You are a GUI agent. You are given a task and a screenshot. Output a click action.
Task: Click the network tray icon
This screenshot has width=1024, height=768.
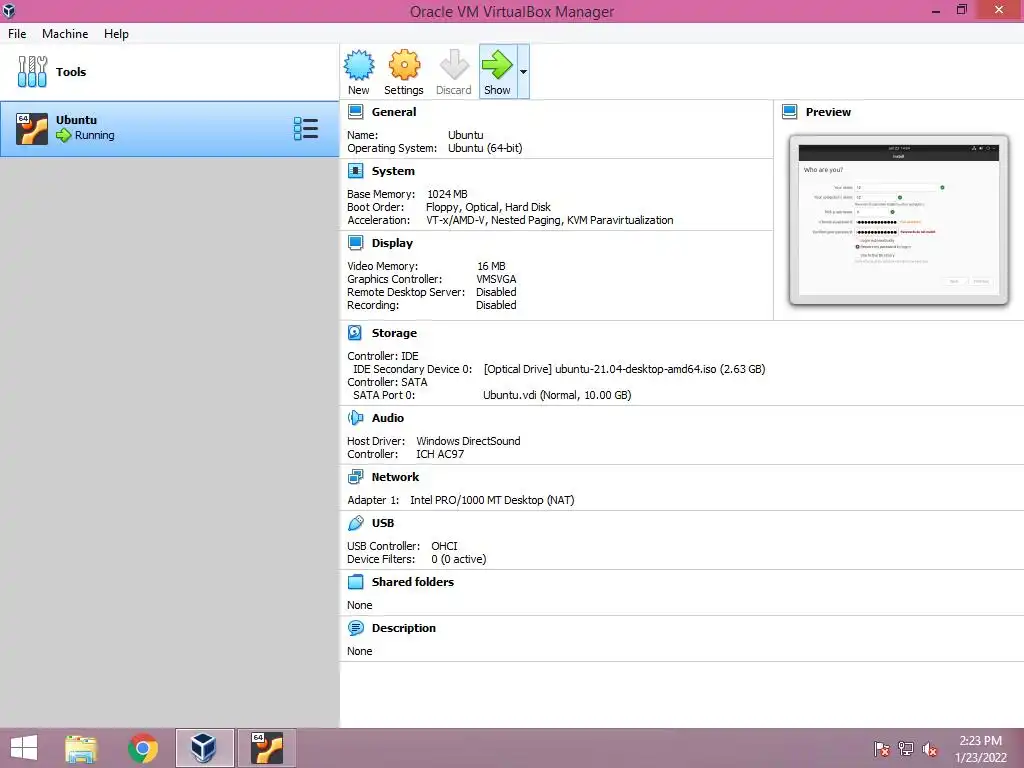pos(906,748)
